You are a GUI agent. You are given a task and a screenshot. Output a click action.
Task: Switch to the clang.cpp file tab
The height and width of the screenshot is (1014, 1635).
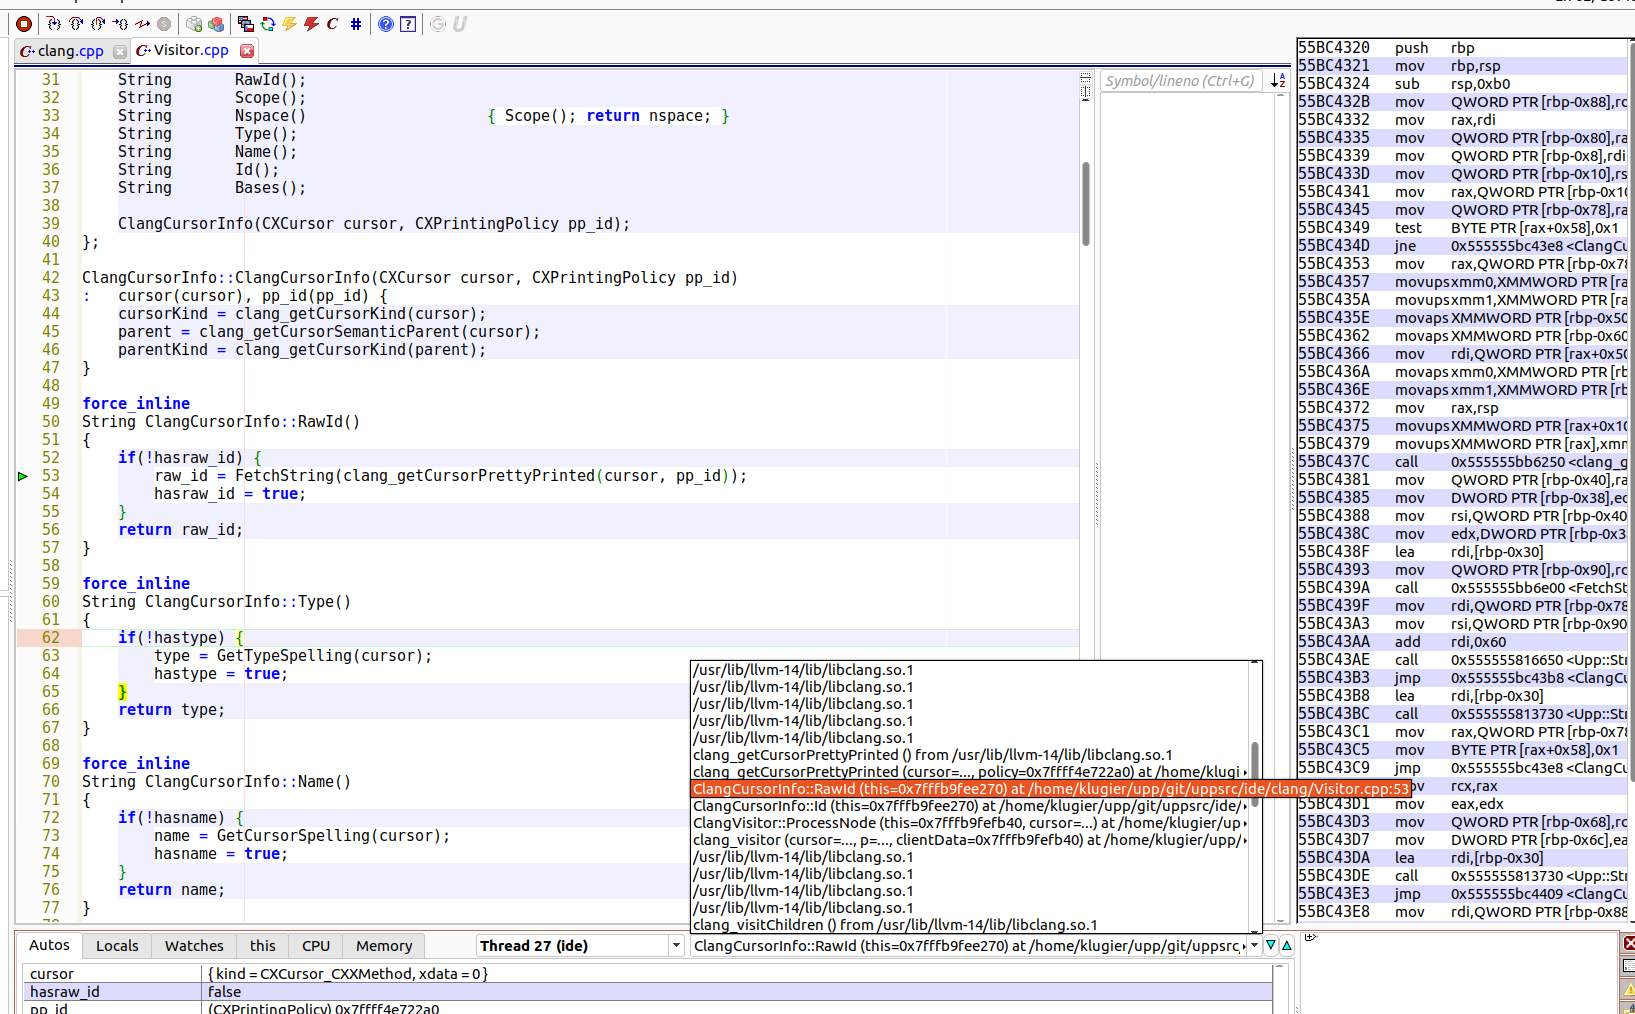pos(70,51)
